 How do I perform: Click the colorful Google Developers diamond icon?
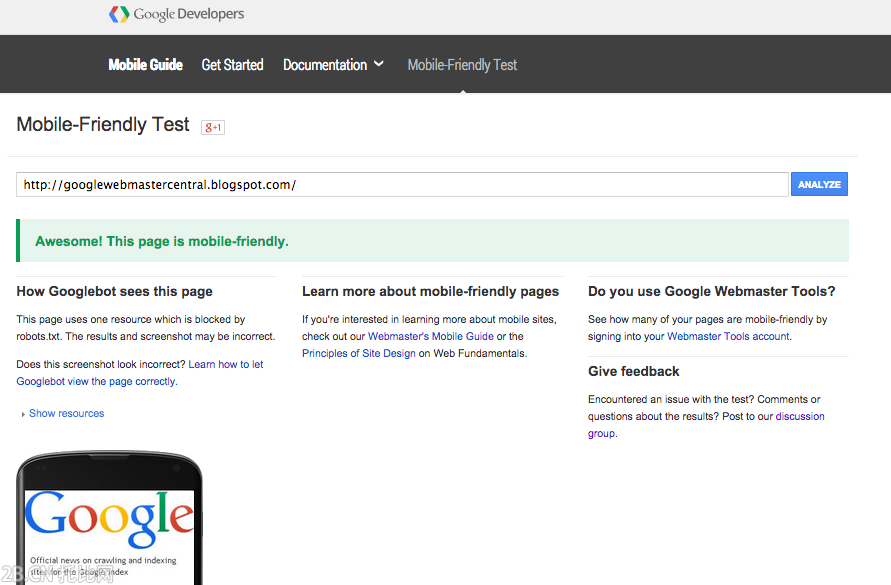pos(118,14)
